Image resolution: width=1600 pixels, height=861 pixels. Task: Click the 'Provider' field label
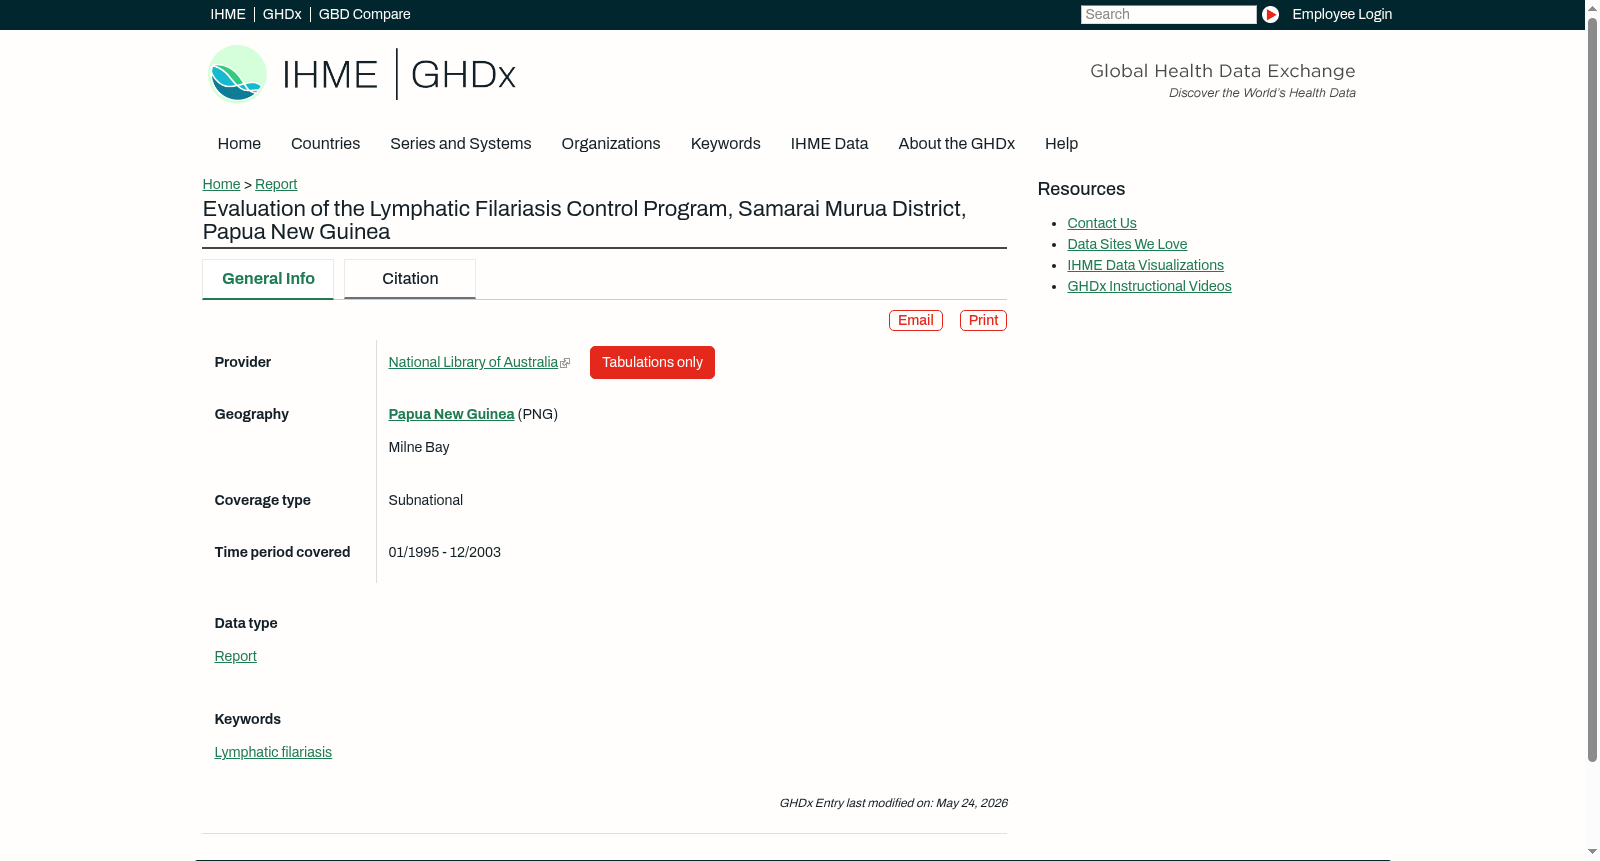(243, 362)
